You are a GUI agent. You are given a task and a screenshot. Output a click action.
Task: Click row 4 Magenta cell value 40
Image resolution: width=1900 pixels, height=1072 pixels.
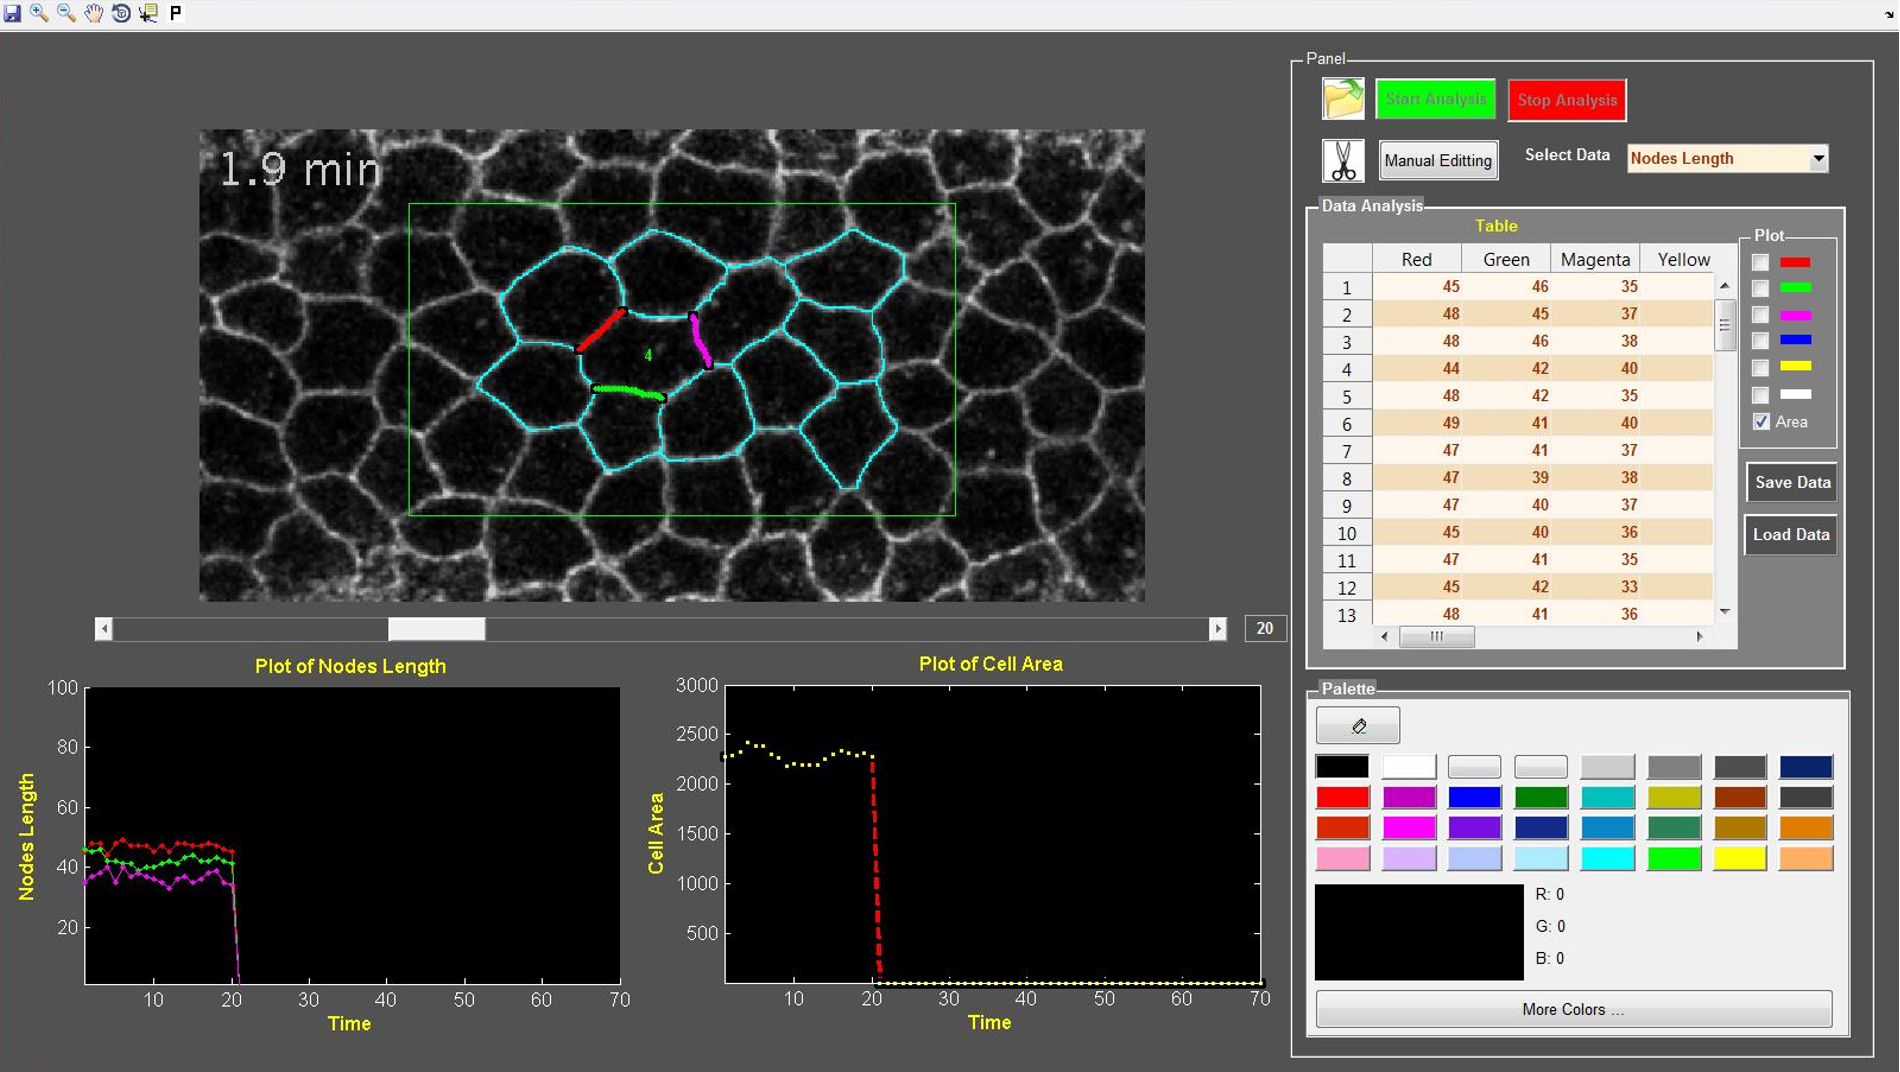pyautogui.click(x=1595, y=369)
